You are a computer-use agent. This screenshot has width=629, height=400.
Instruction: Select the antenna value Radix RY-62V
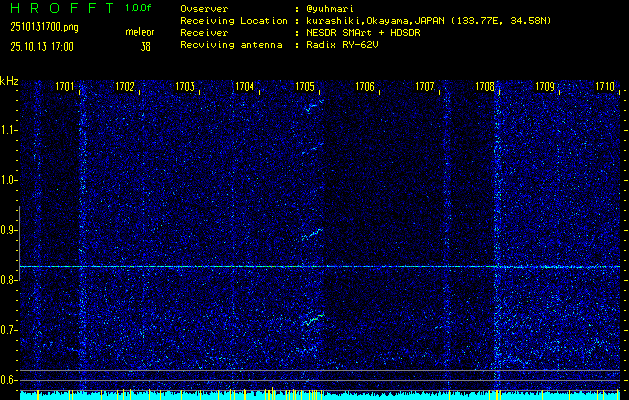click(342, 45)
